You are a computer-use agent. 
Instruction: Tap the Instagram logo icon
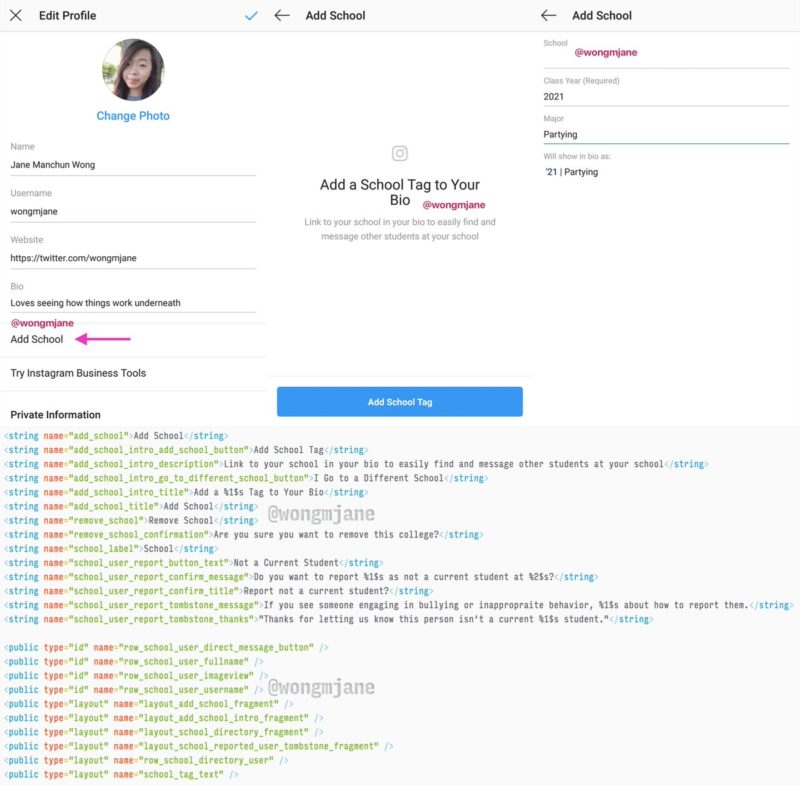click(399, 153)
